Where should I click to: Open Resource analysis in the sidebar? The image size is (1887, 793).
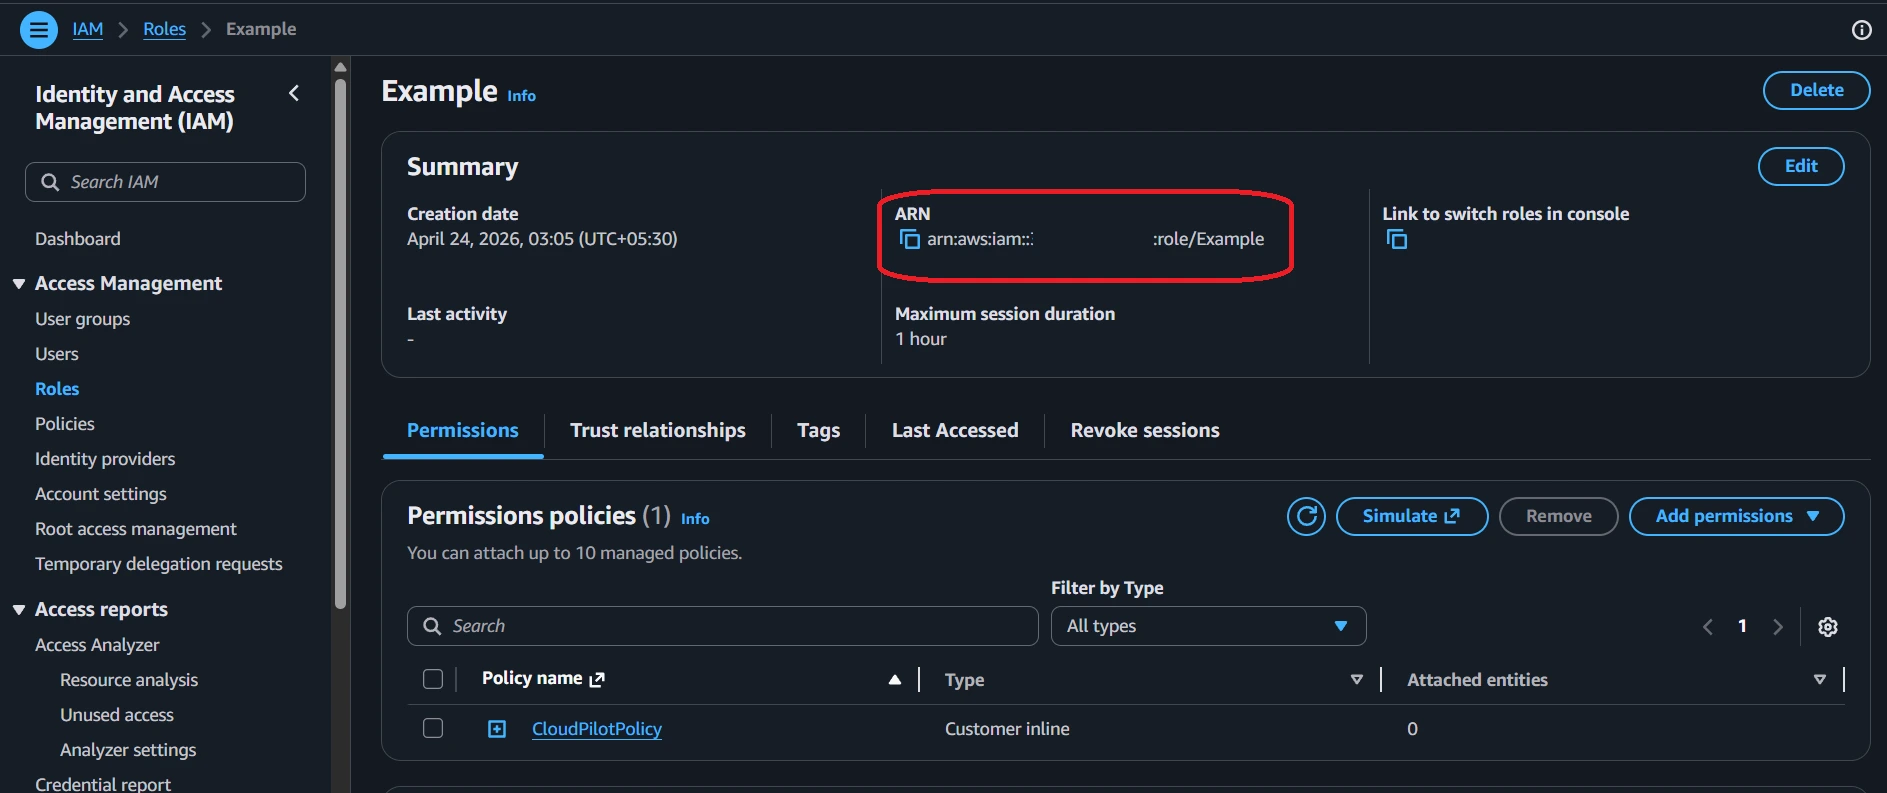[129, 680]
